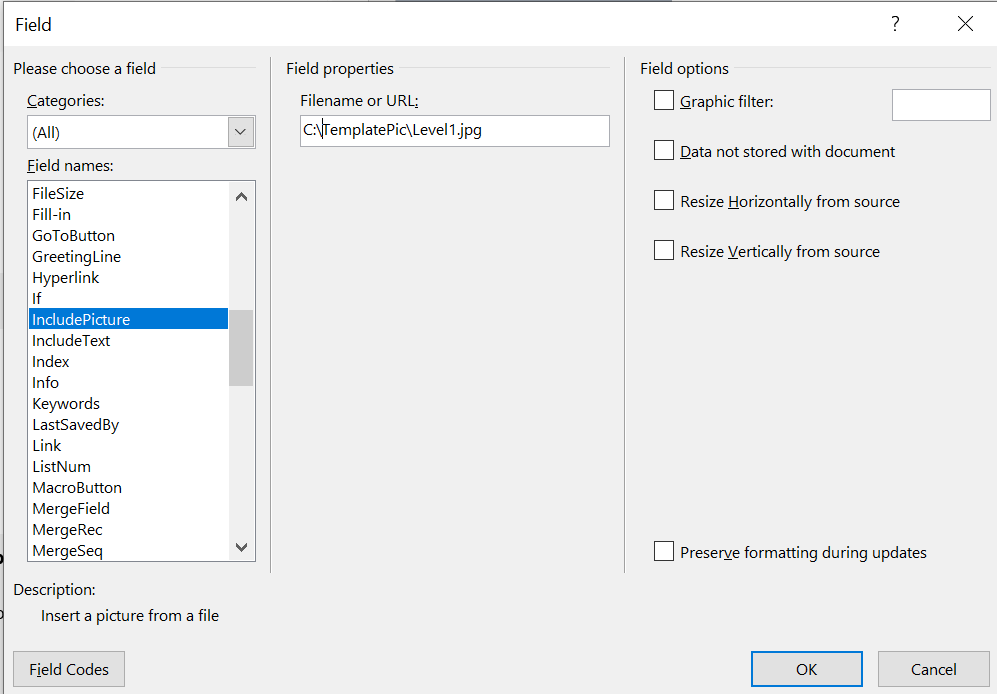Screen dimensions: 997x694
Task: Click scroll up arrow in field names list
Action: pyautogui.click(x=242, y=197)
